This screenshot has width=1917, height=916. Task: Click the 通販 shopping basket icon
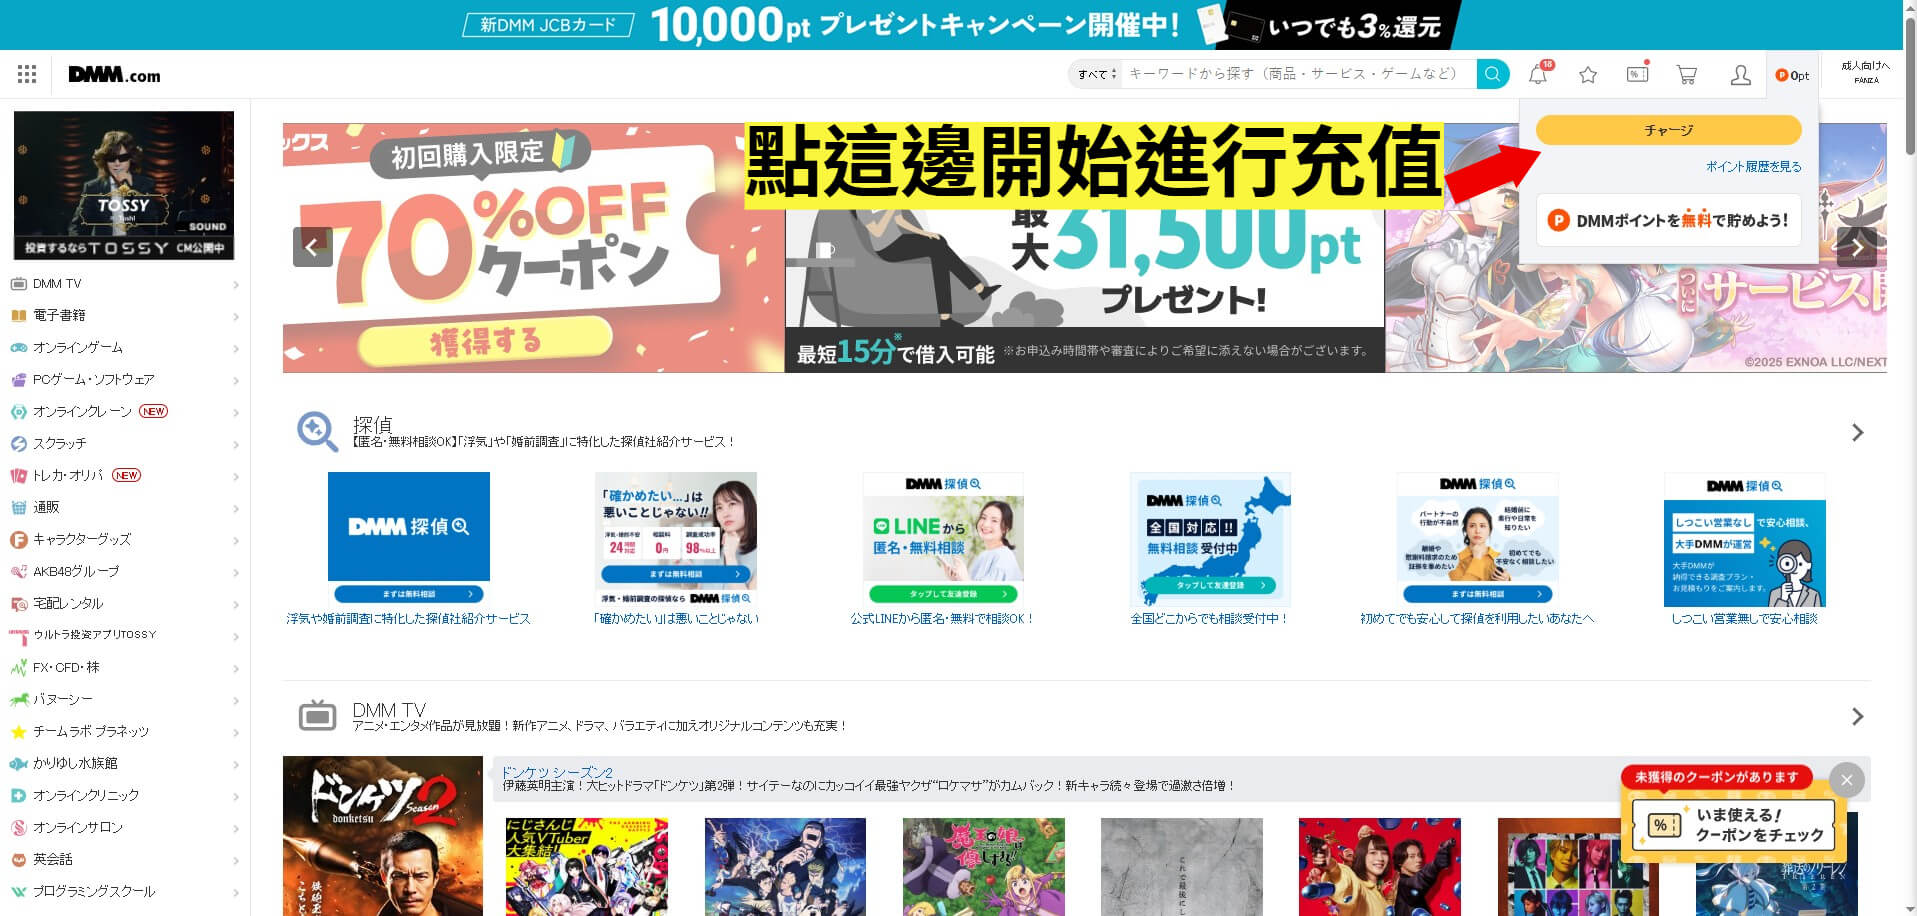click(x=18, y=508)
